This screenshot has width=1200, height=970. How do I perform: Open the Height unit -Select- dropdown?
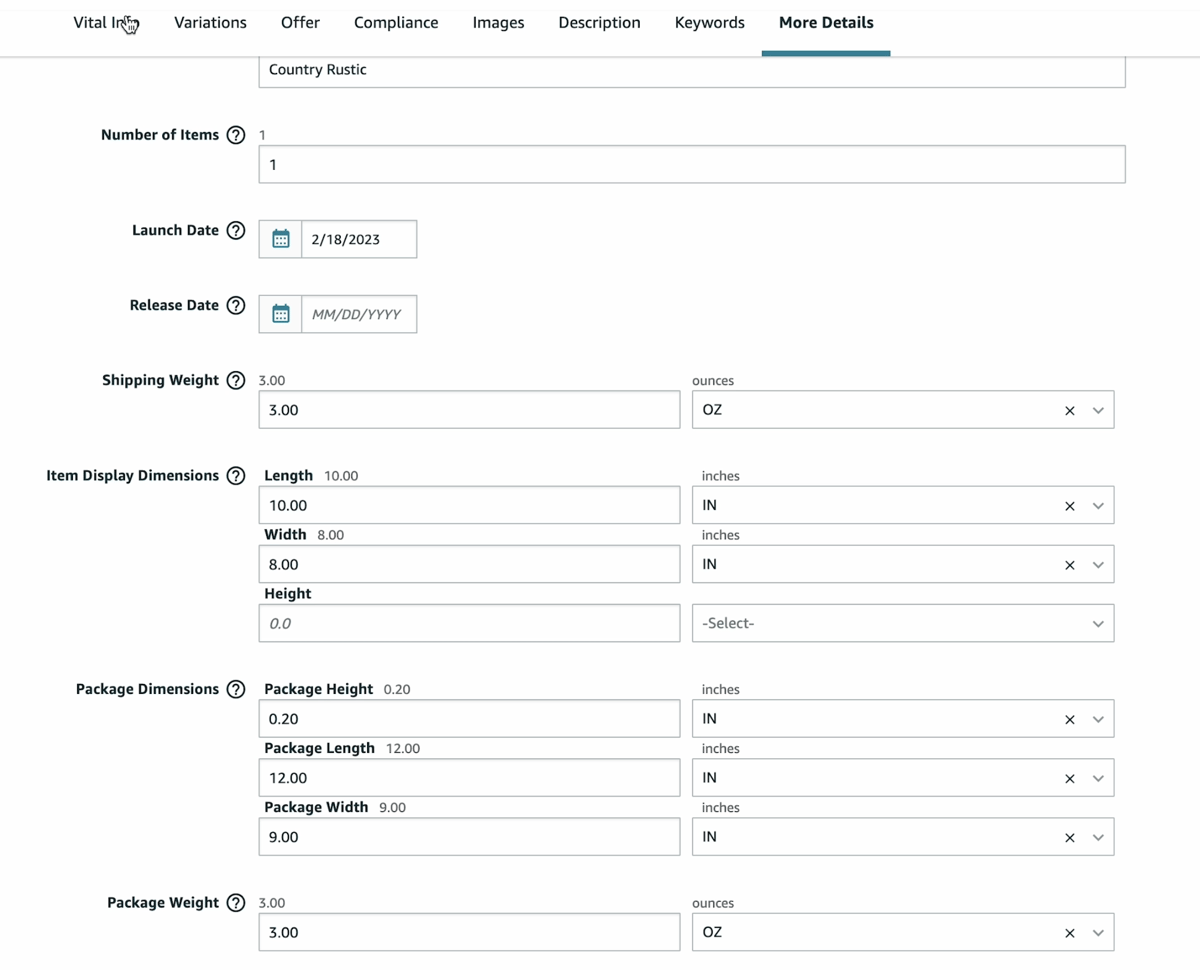(1097, 622)
